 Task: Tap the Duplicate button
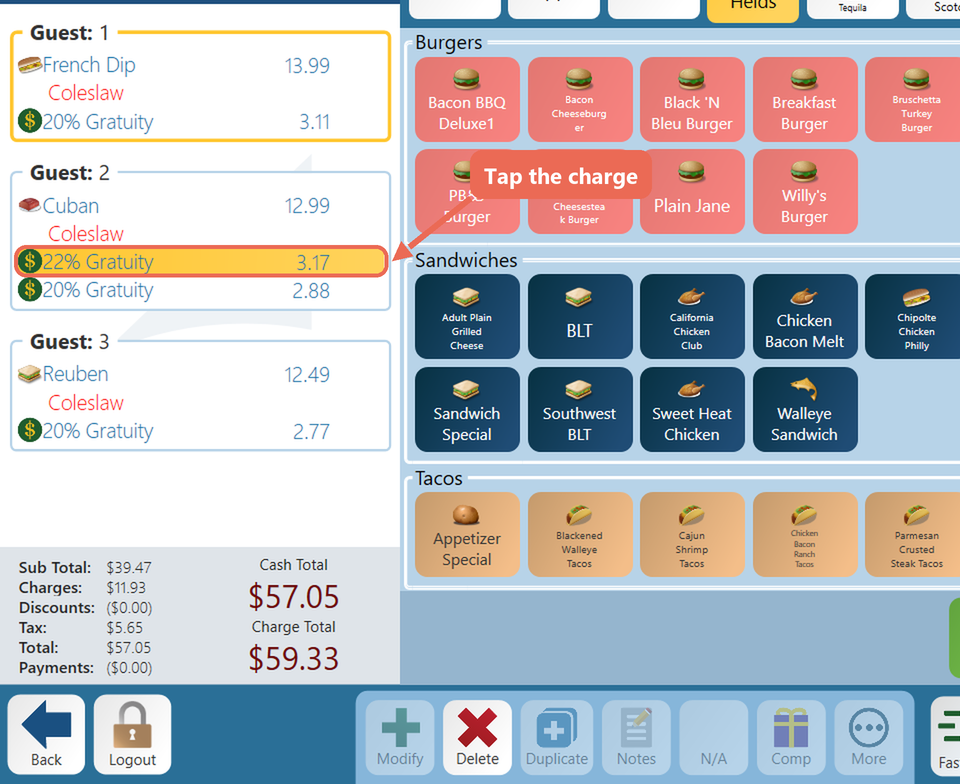coord(557,737)
